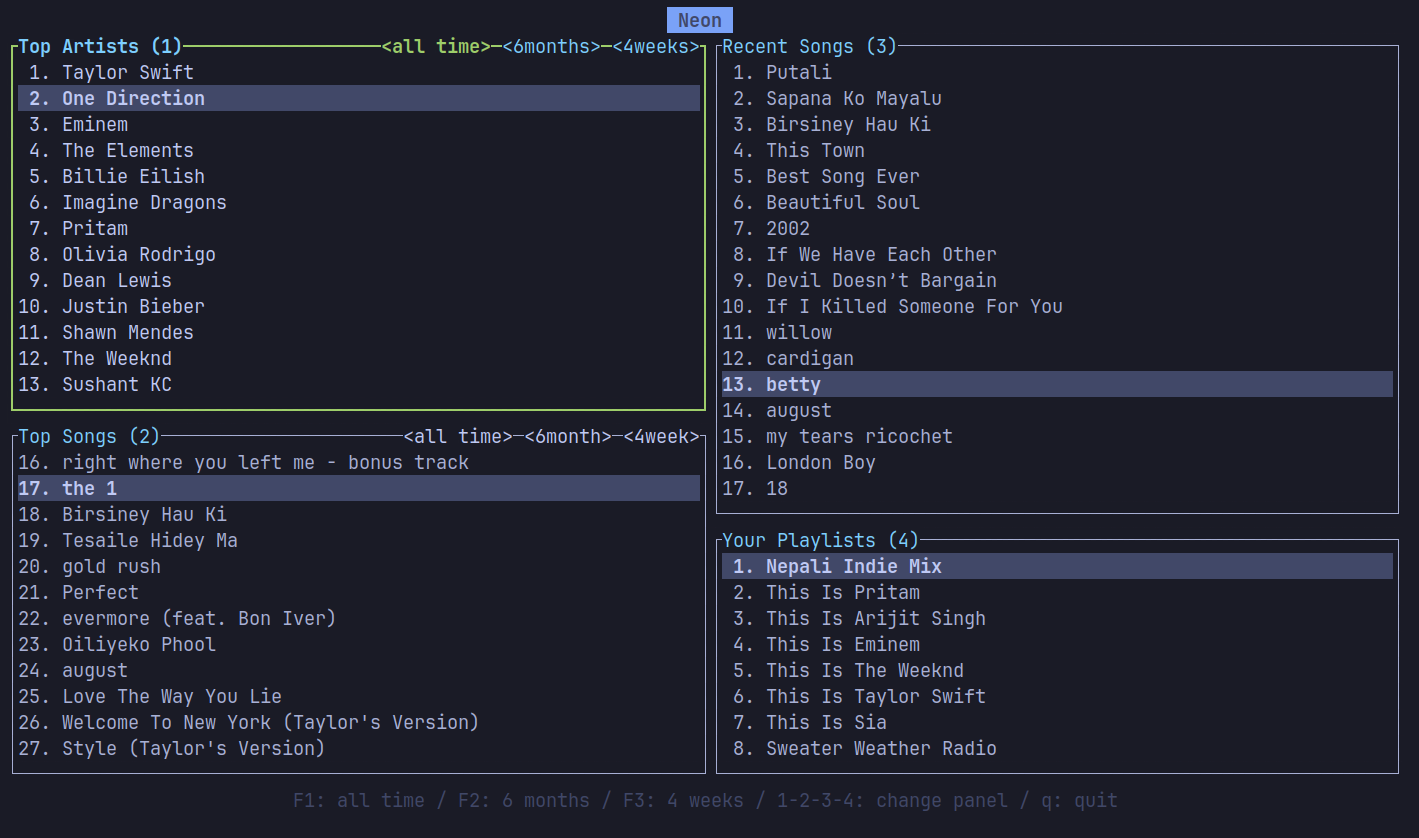The height and width of the screenshot is (838, 1419).
Task: Click the Neon title badge
Action: click(x=700, y=21)
